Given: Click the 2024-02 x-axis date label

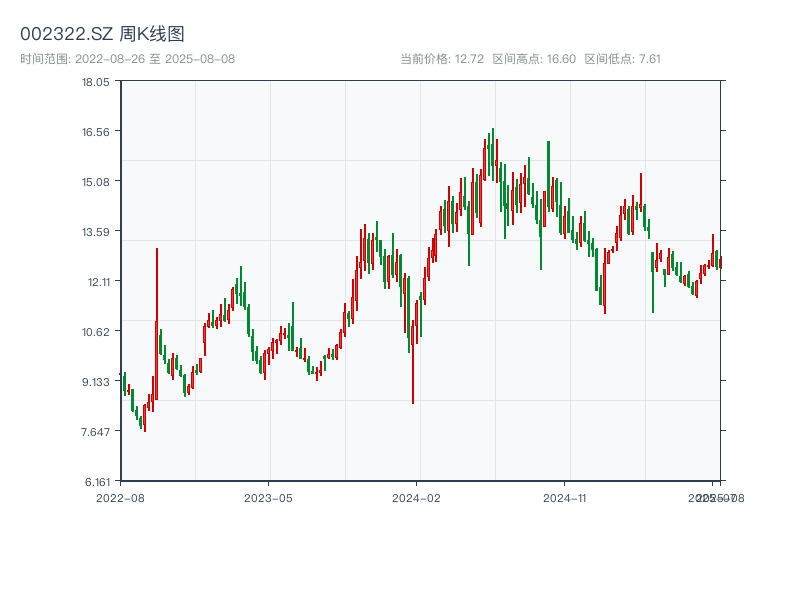Looking at the screenshot, I should pos(417,497).
